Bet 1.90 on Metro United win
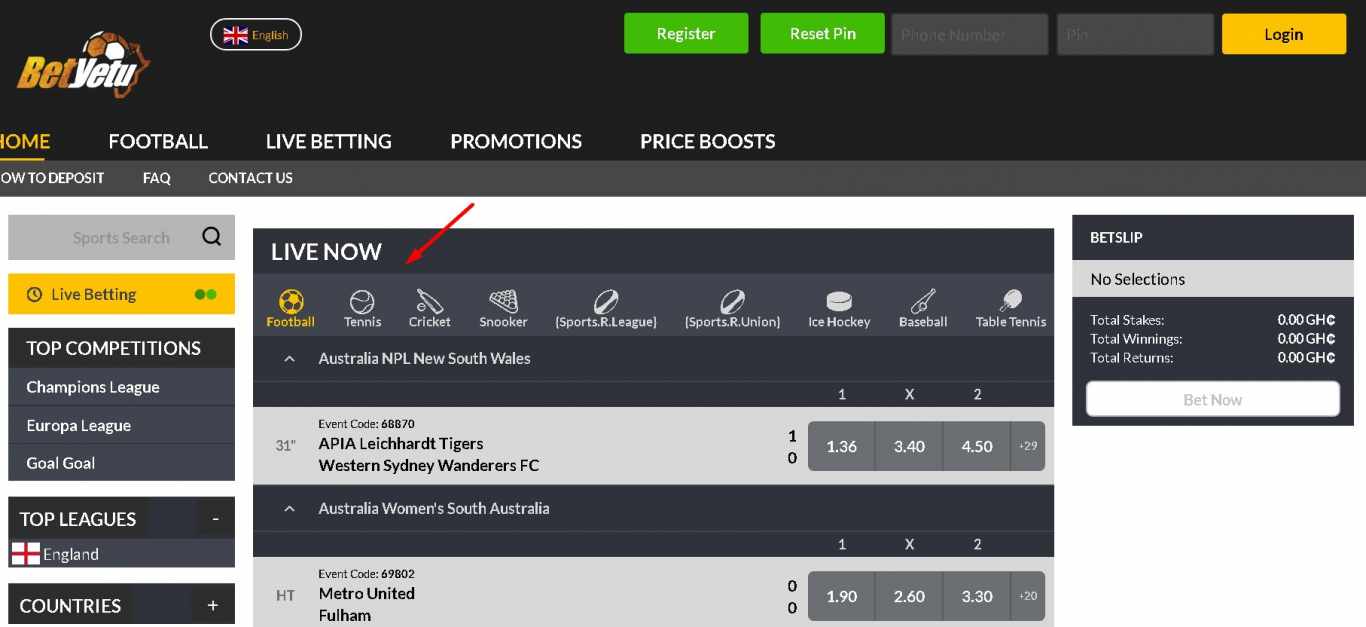Viewport: 1366px width, 627px height. [841, 596]
